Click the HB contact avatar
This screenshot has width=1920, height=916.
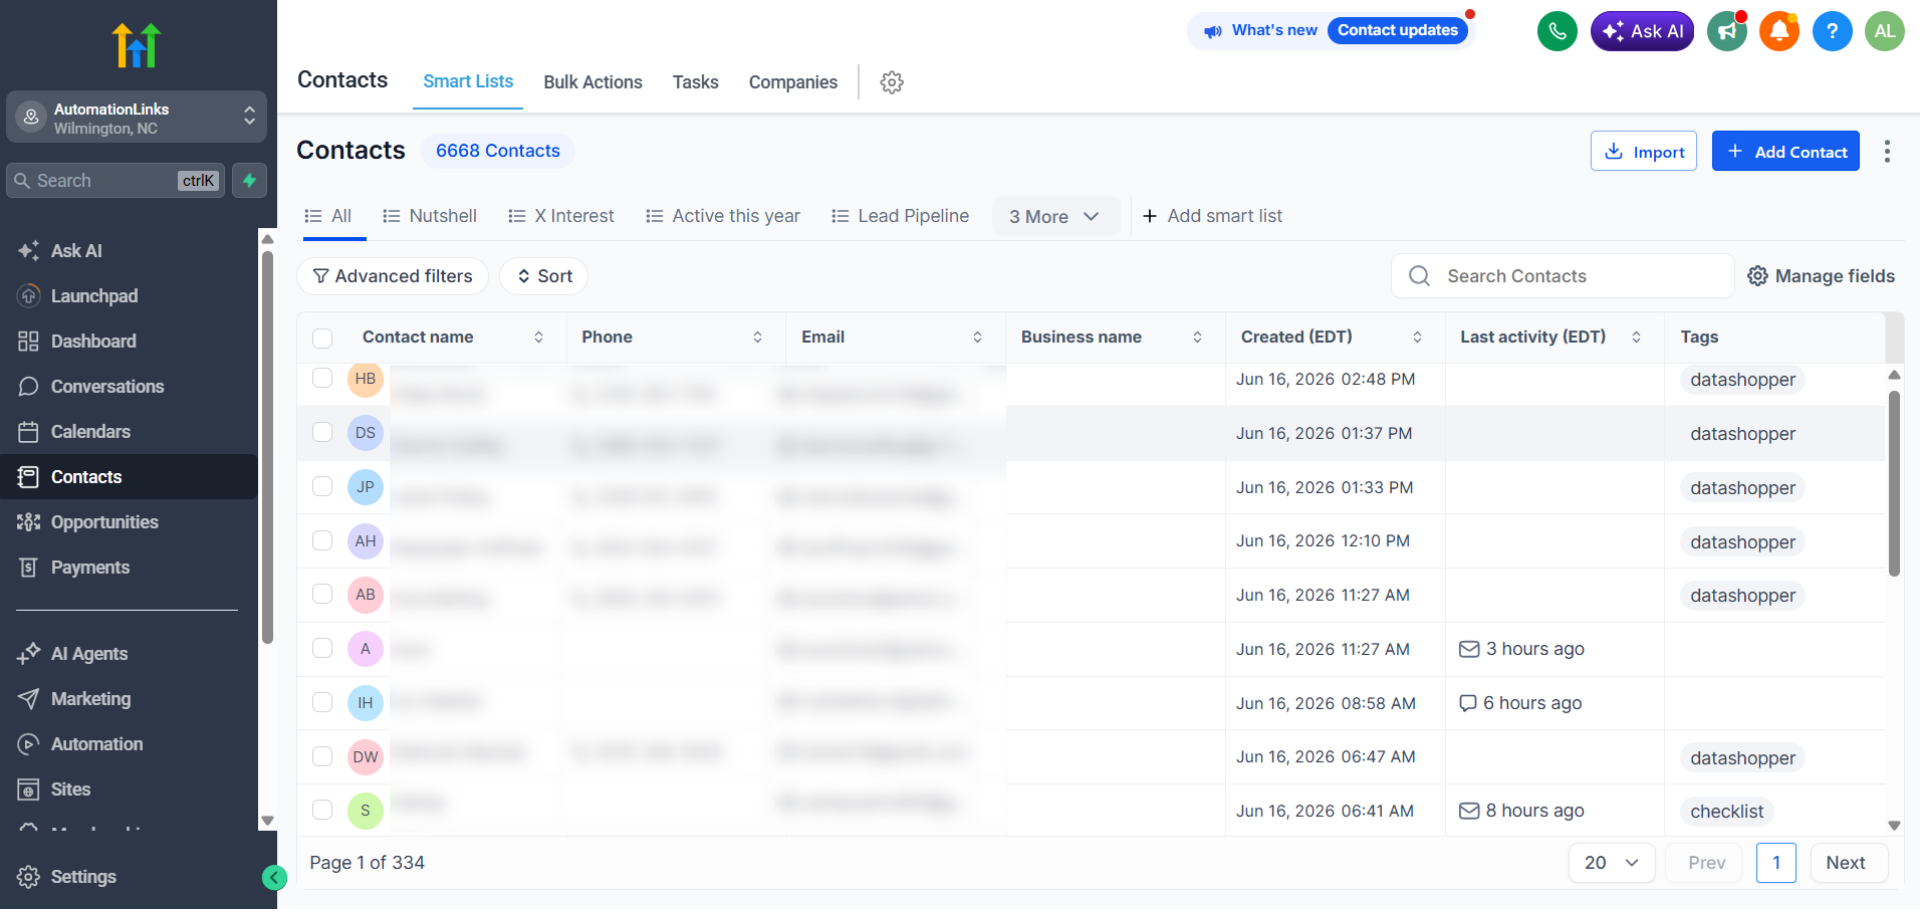[x=365, y=379]
